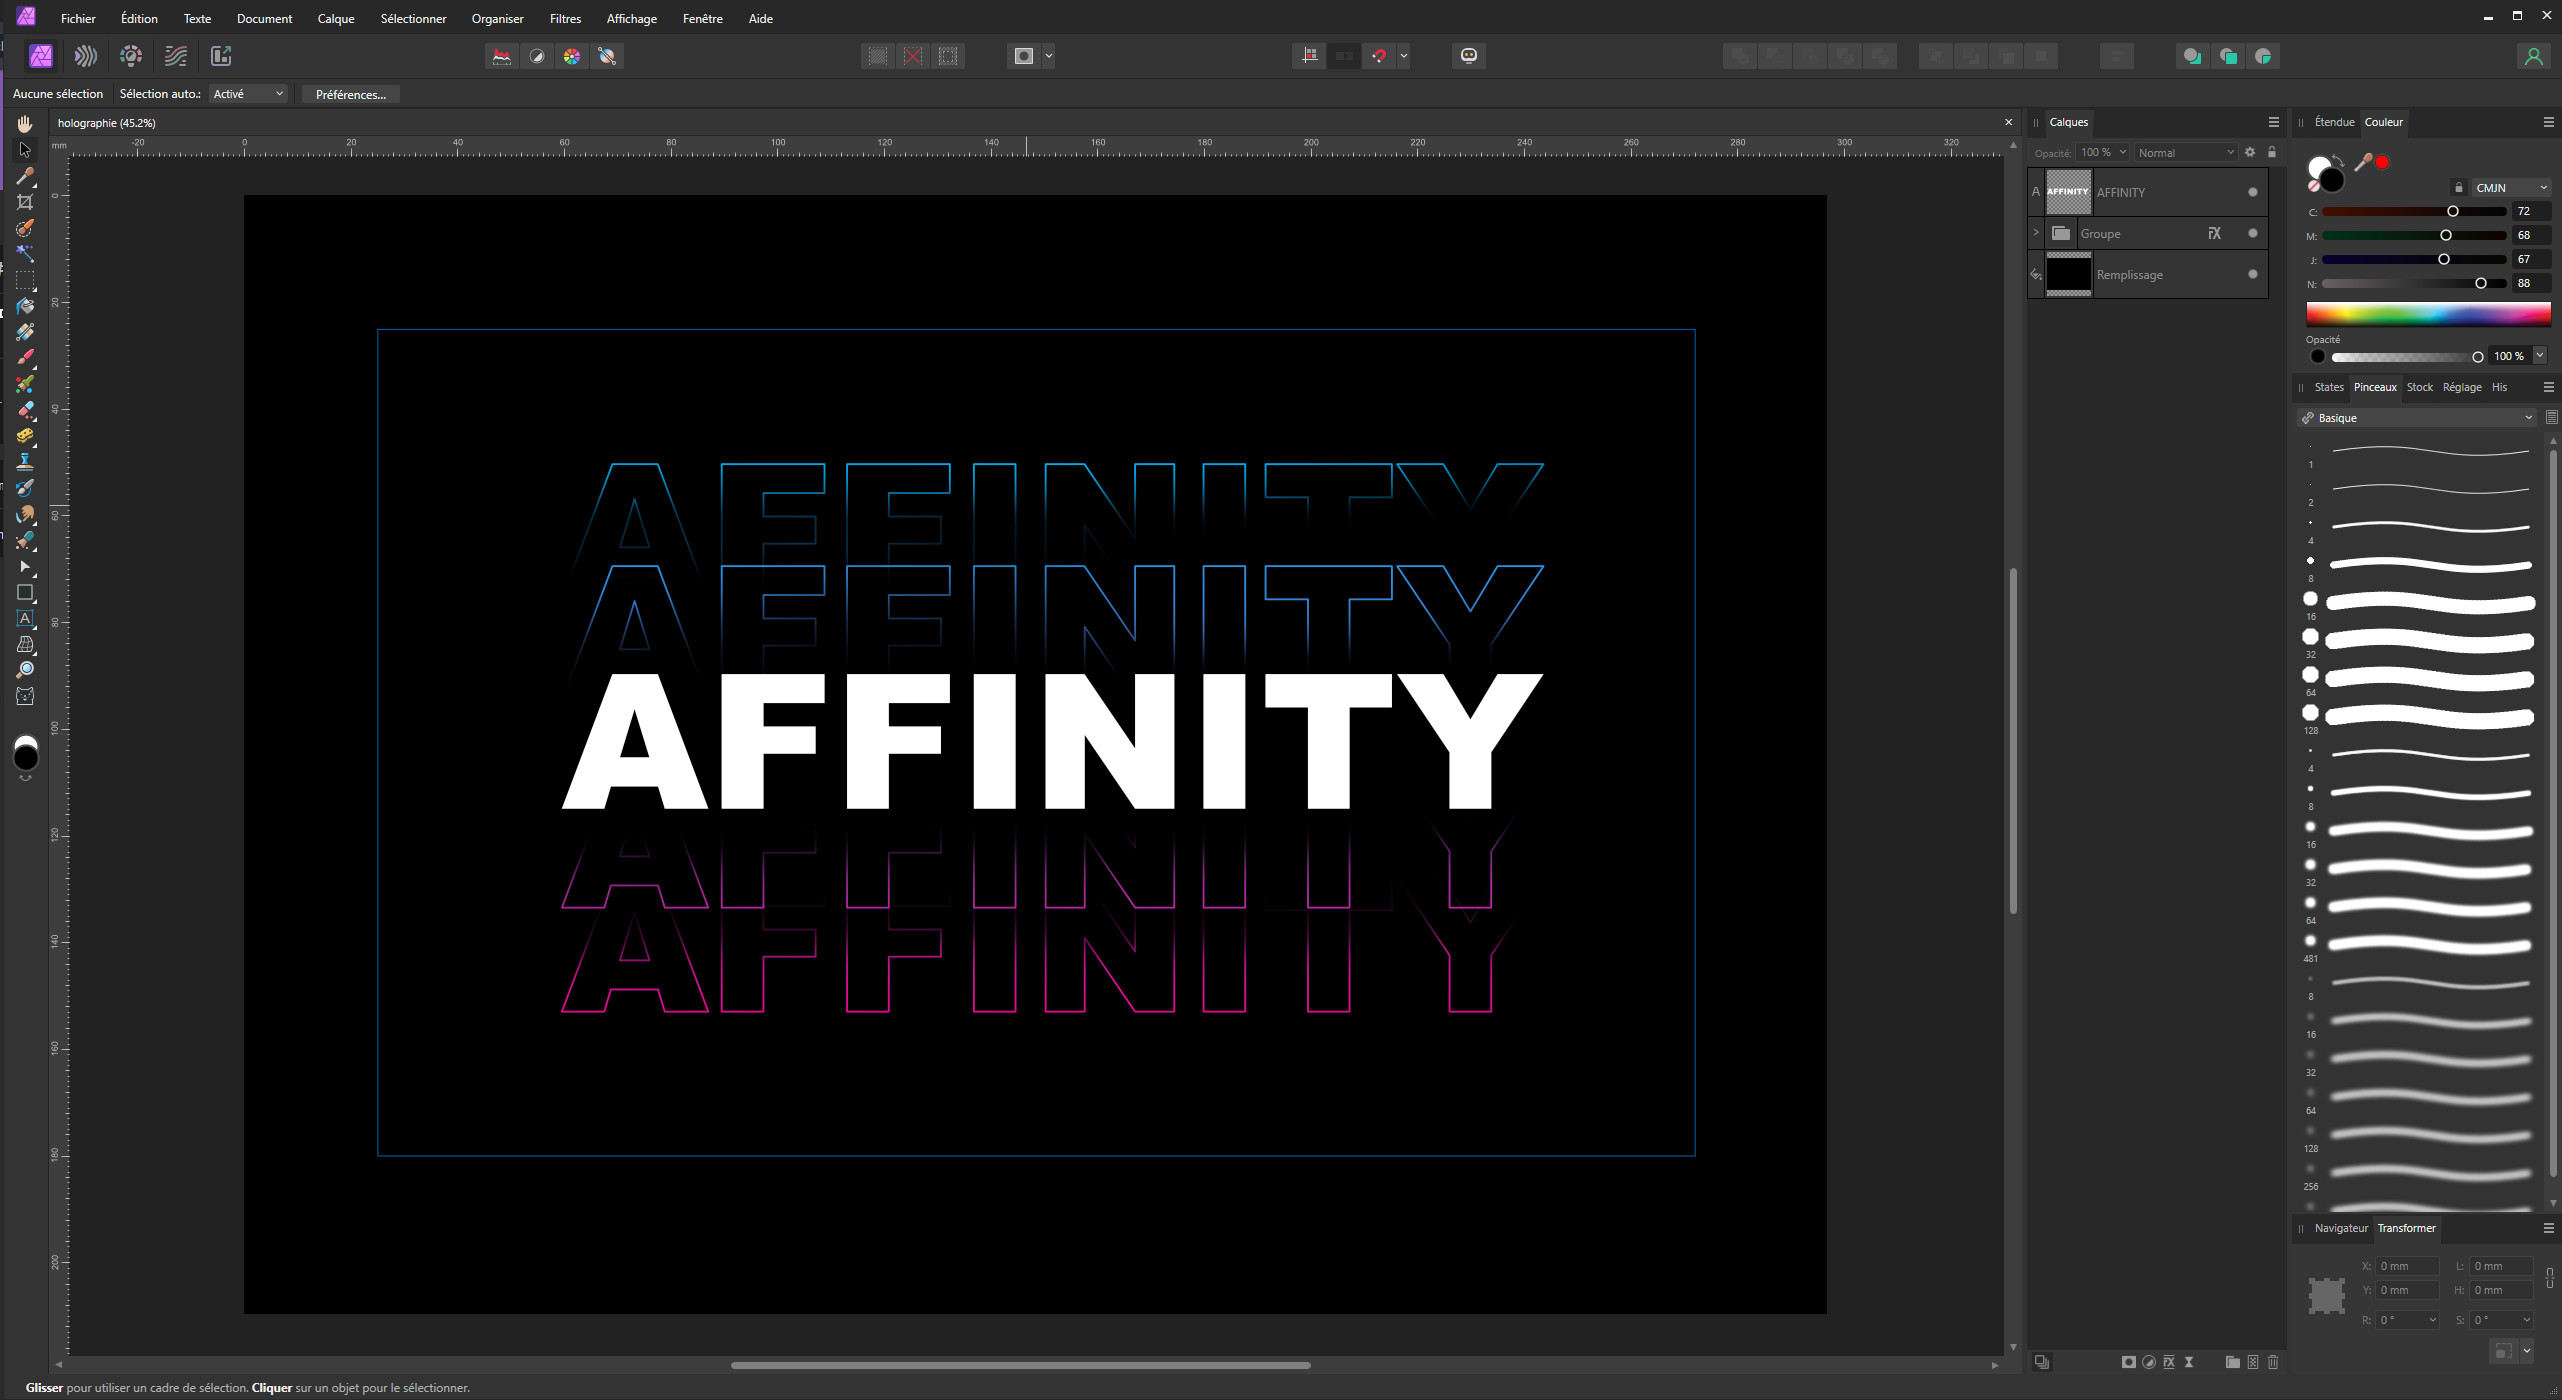Select the Rectangle shape tool
This screenshot has width=2562, height=1400.
(x=25, y=593)
